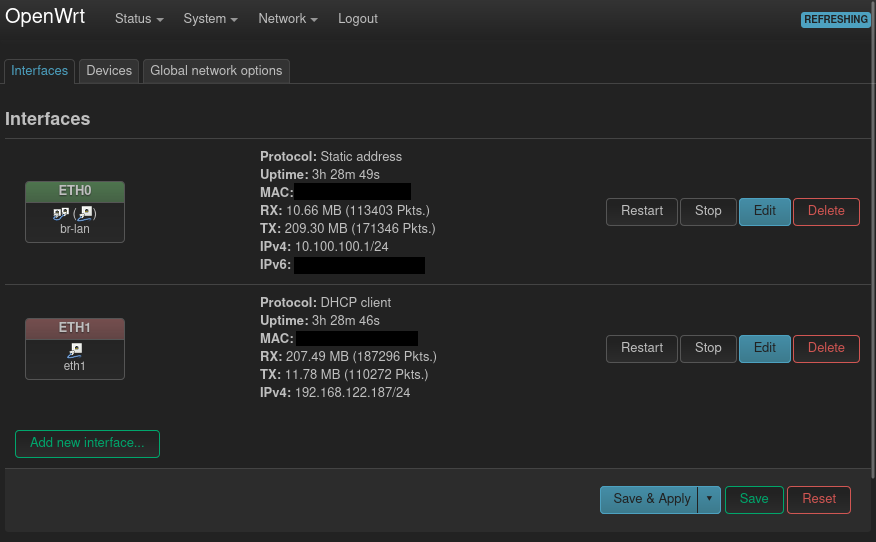
Task: Expand the Network dropdown menu
Action: [x=288, y=19]
